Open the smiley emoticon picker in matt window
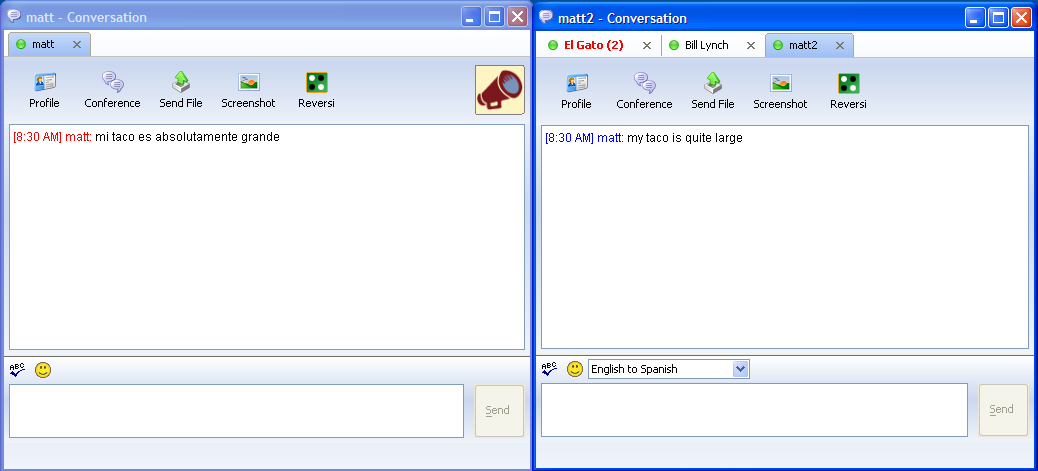The width and height of the screenshot is (1038, 471). point(43,370)
